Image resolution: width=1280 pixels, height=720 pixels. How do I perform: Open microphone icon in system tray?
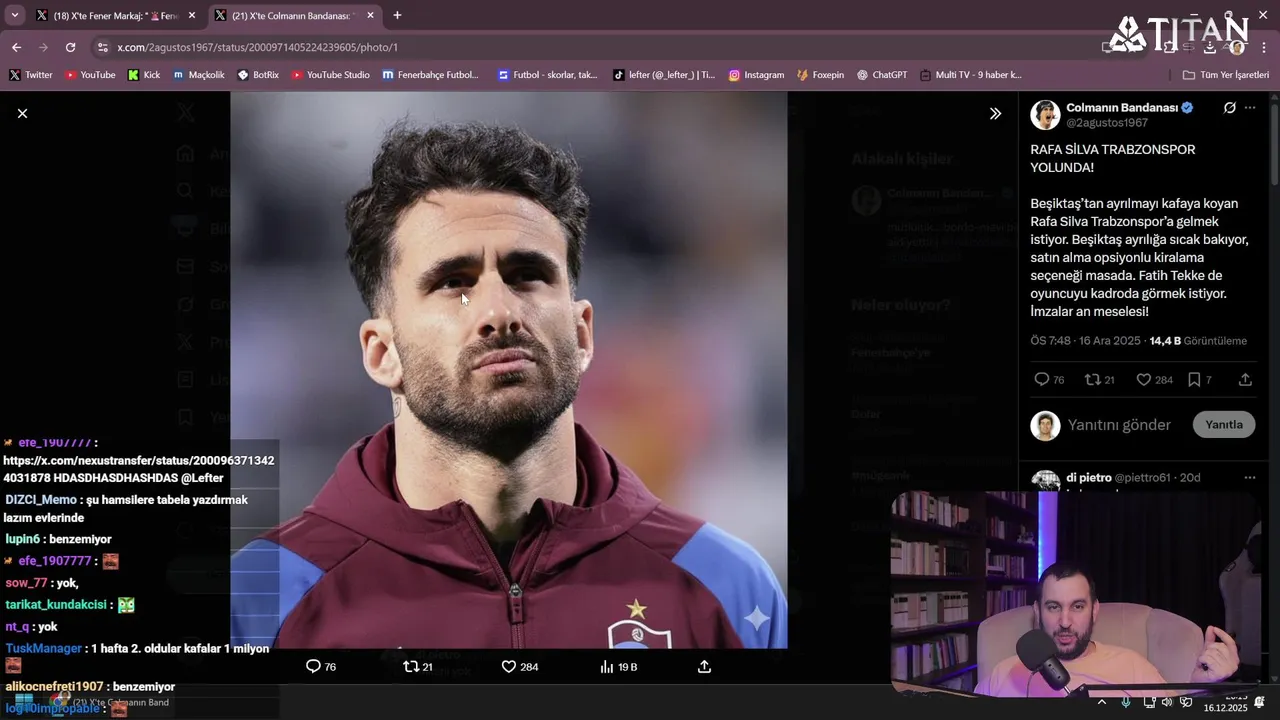(x=1126, y=702)
